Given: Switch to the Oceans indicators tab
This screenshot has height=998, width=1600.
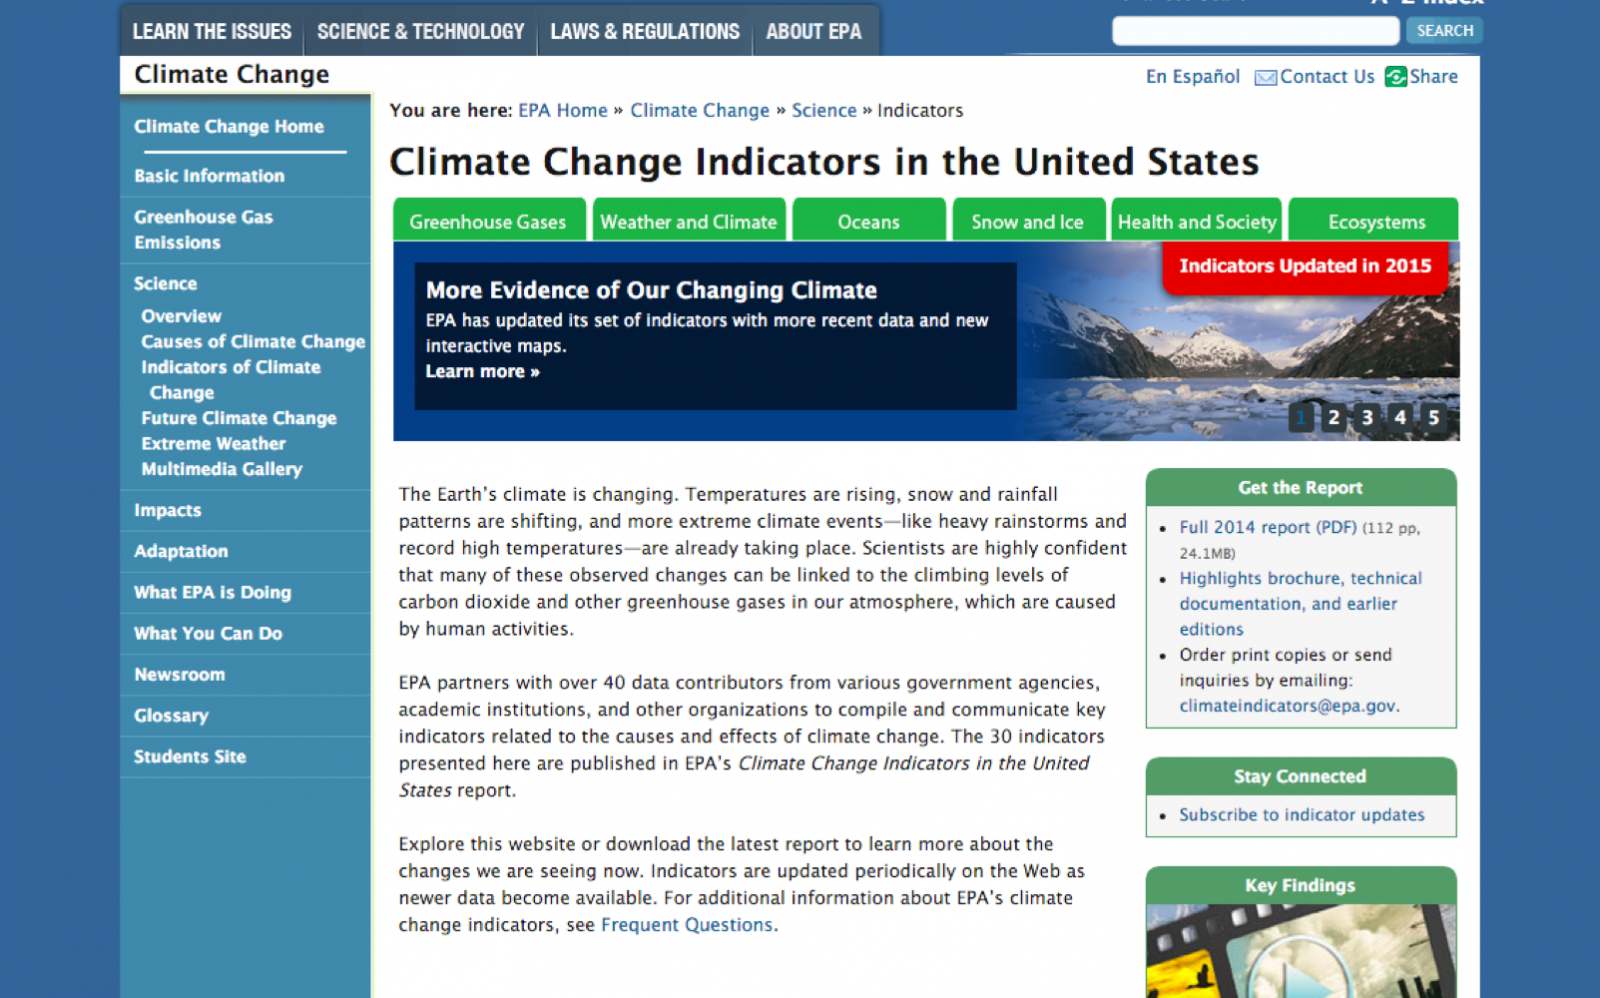Looking at the screenshot, I should [x=868, y=221].
